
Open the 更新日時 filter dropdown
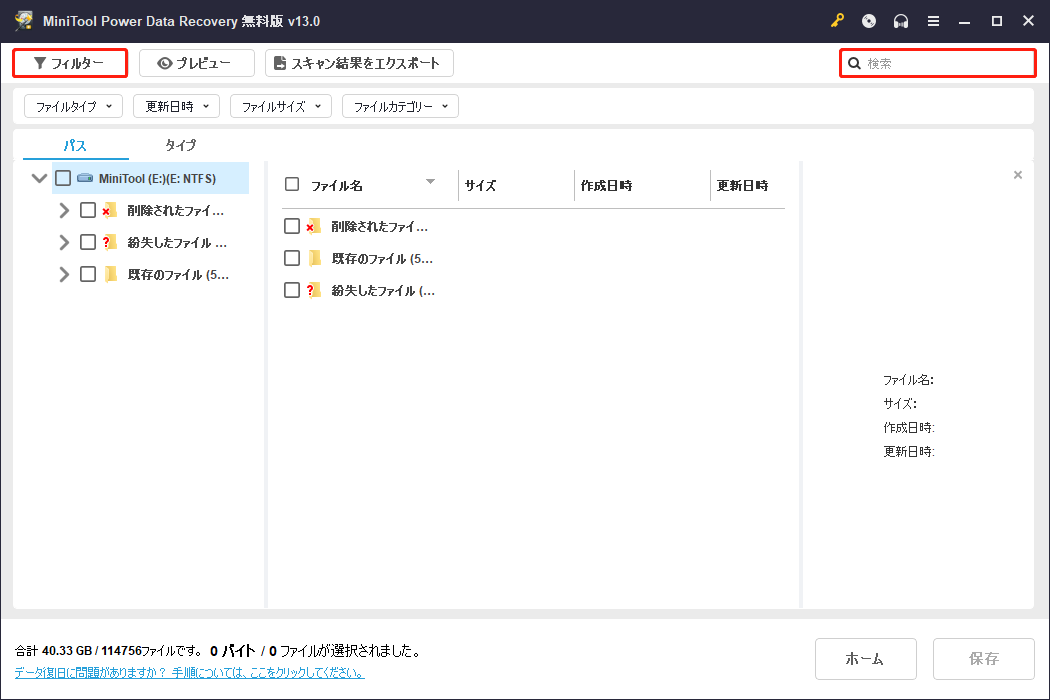click(177, 106)
